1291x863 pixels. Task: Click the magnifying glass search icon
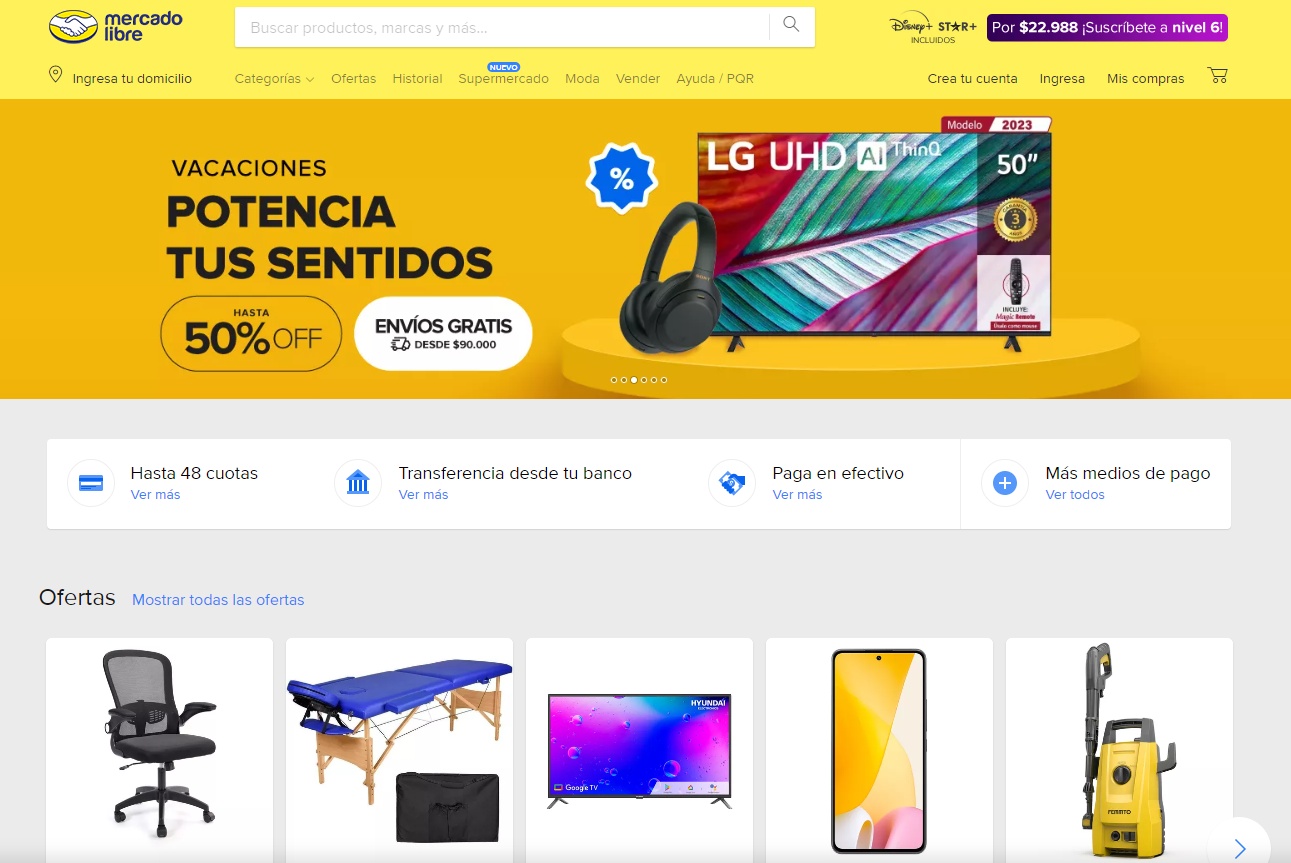point(791,25)
